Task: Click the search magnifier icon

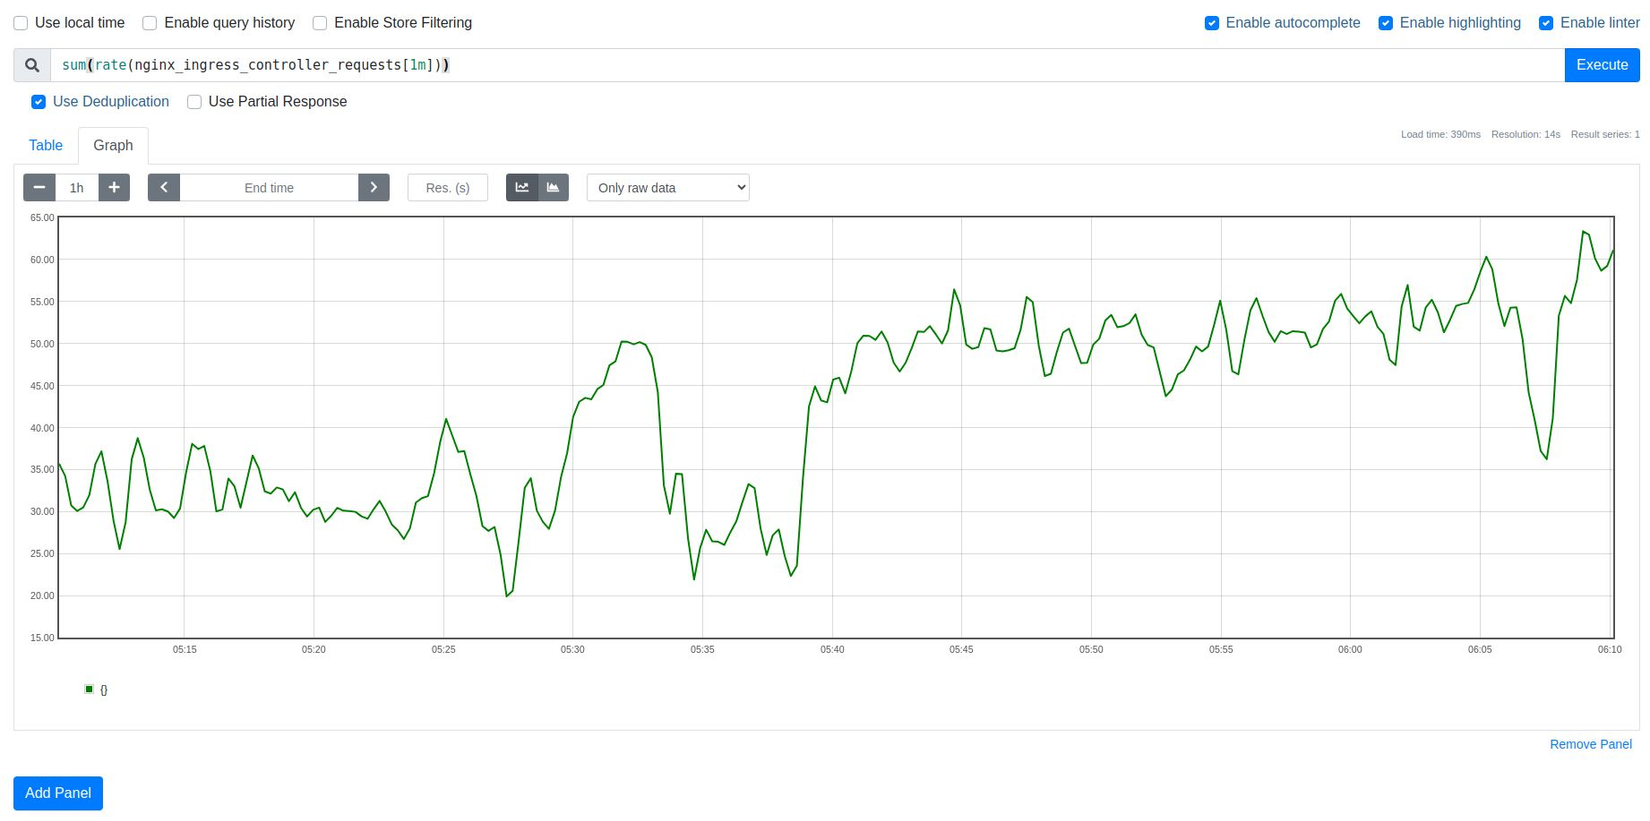Action: point(32,65)
